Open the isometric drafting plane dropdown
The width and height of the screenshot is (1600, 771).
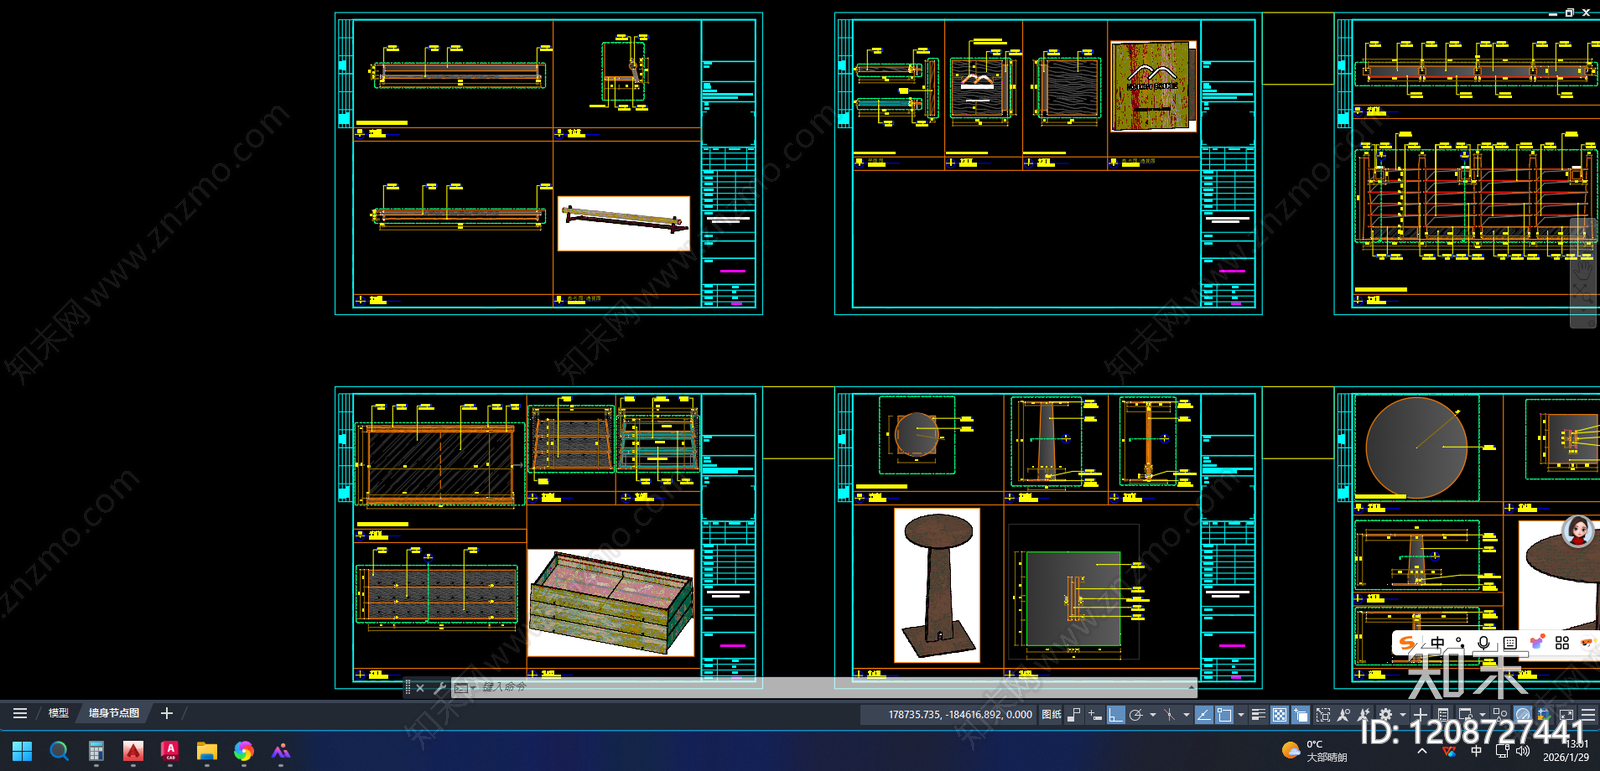pyautogui.click(x=1186, y=715)
